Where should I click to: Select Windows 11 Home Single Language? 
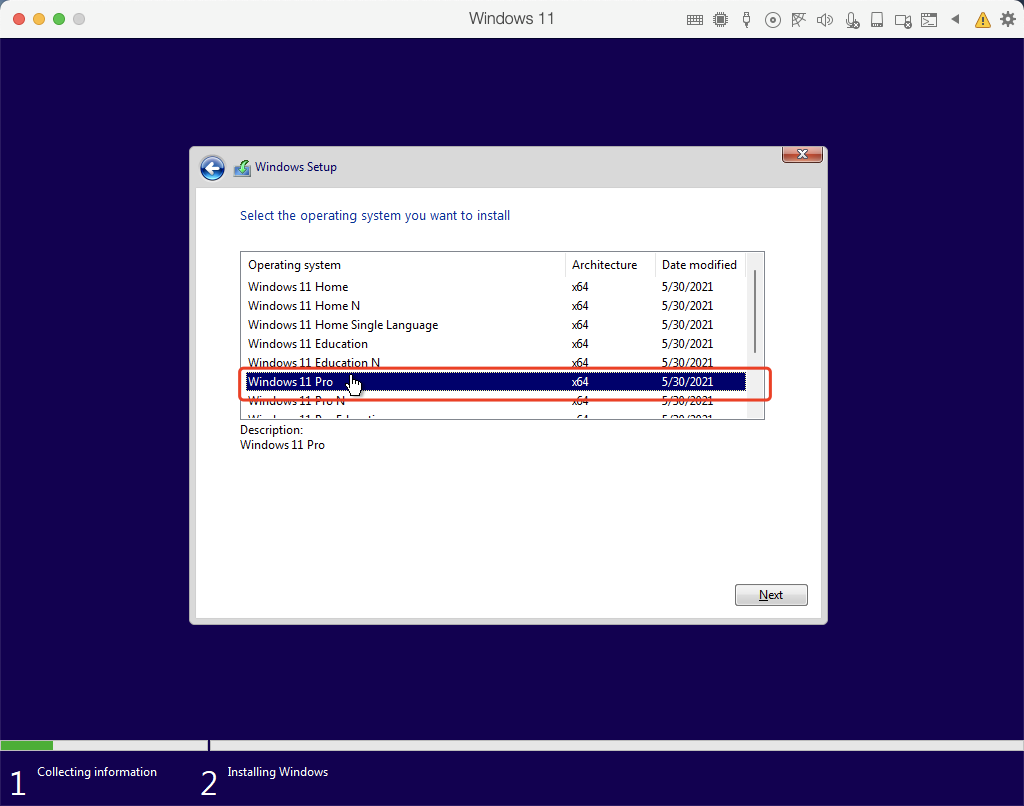pyautogui.click(x=496, y=325)
